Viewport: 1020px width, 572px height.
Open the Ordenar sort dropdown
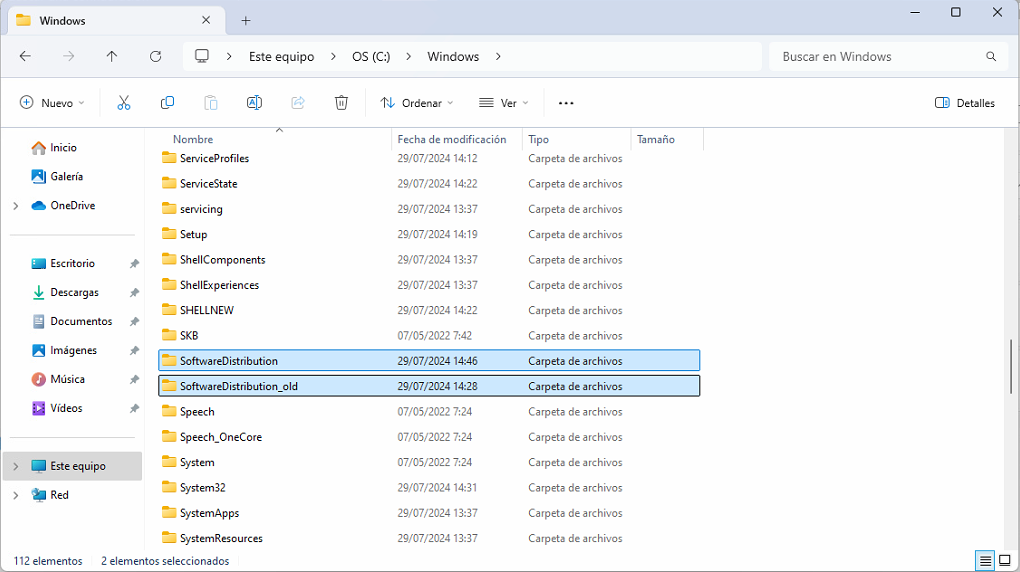click(417, 103)
